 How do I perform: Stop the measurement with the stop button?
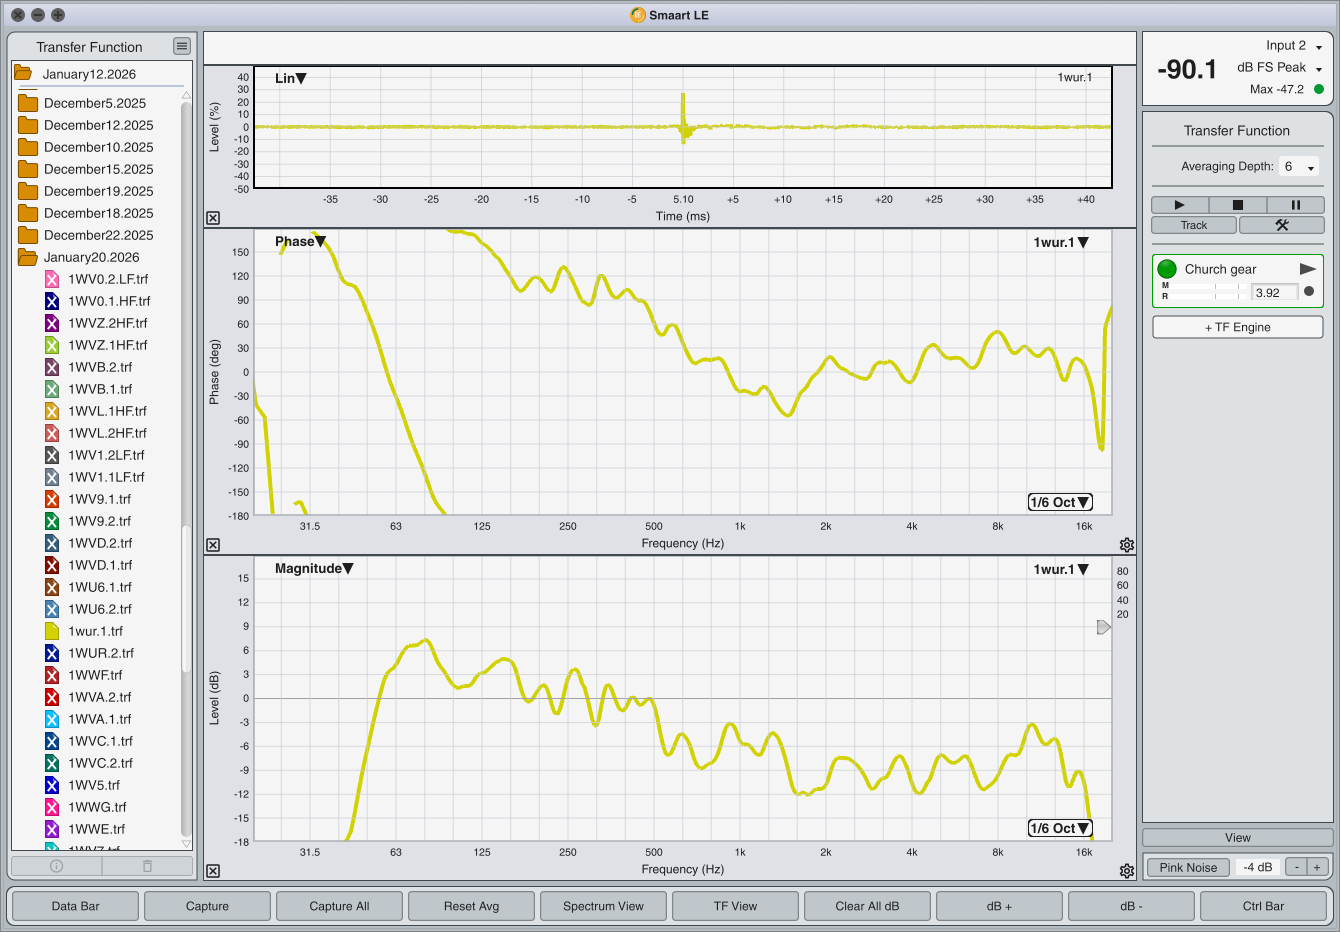[1237, 205]
